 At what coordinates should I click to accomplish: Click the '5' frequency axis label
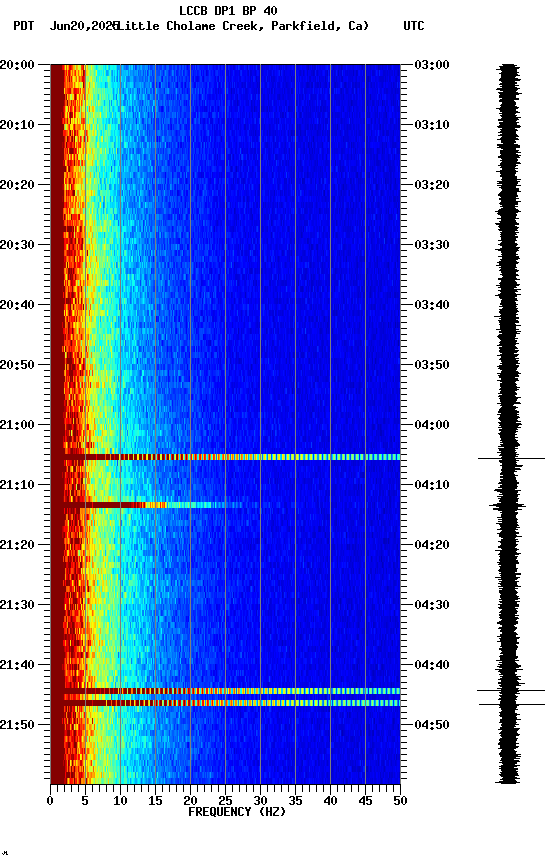85,801
